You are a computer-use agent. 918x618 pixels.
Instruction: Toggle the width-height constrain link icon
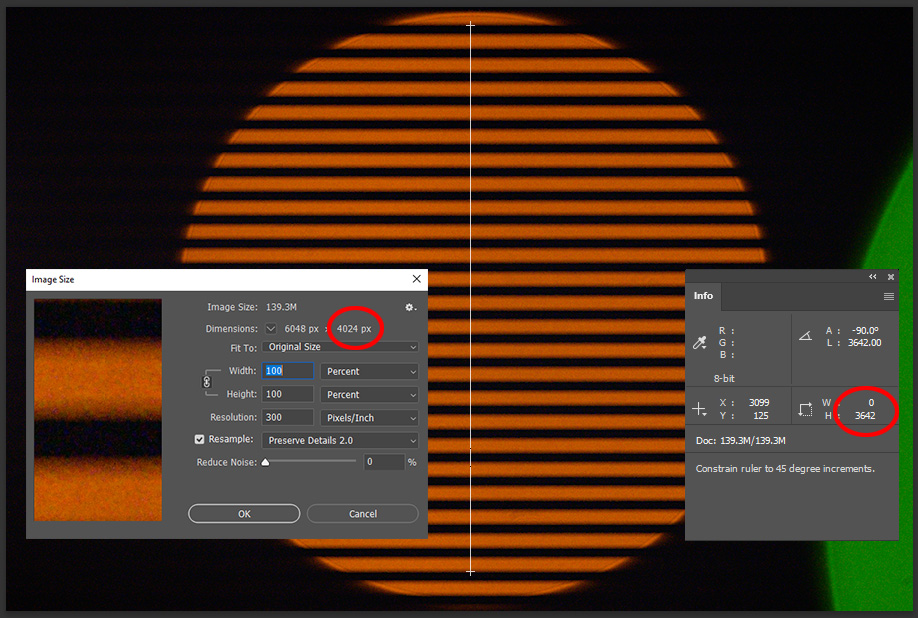pos(207,382)
